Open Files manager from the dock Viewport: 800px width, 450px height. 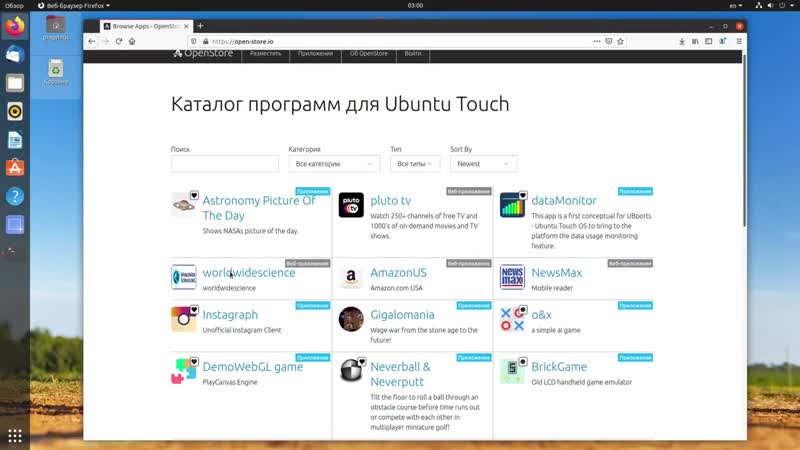click(15, 83)
